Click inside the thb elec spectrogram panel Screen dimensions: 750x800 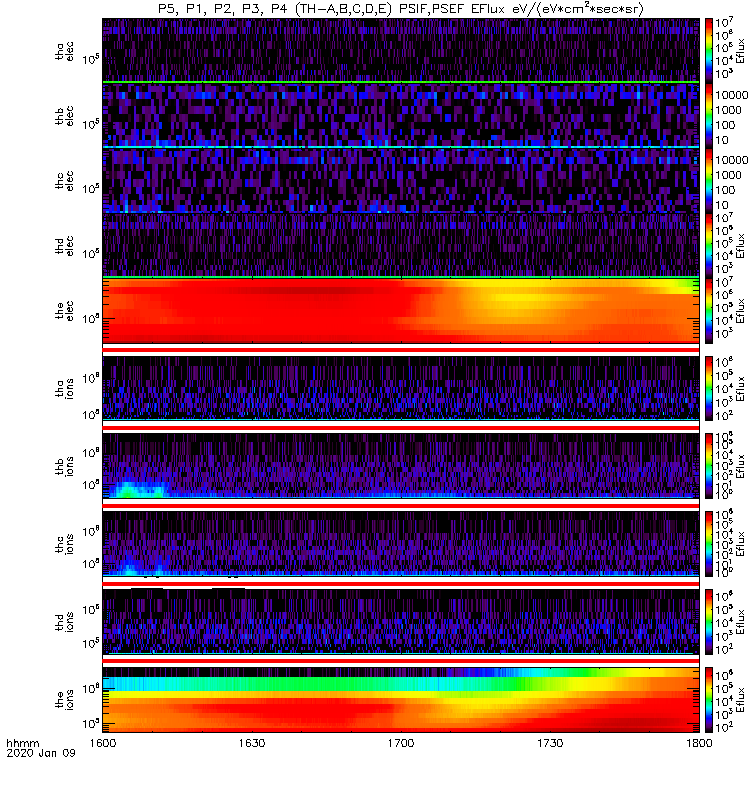click(x=401, y=115)
